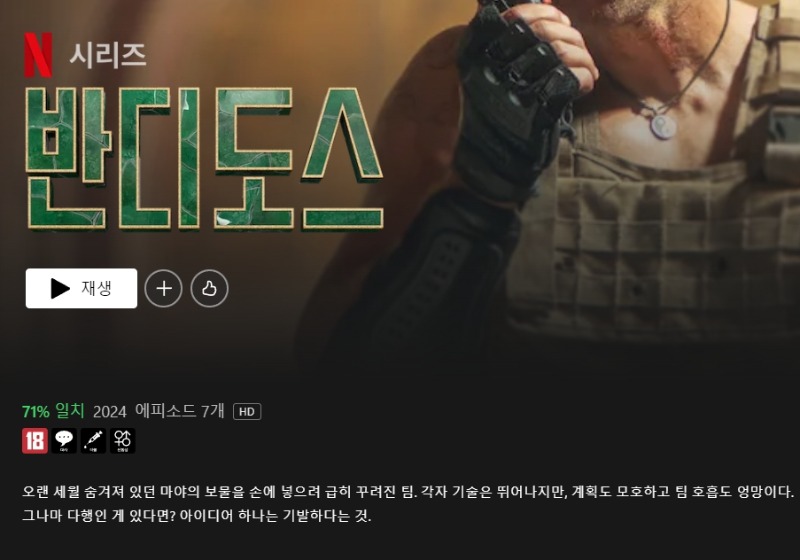Click the white play triangle inside 재생 button

point(60,289)
